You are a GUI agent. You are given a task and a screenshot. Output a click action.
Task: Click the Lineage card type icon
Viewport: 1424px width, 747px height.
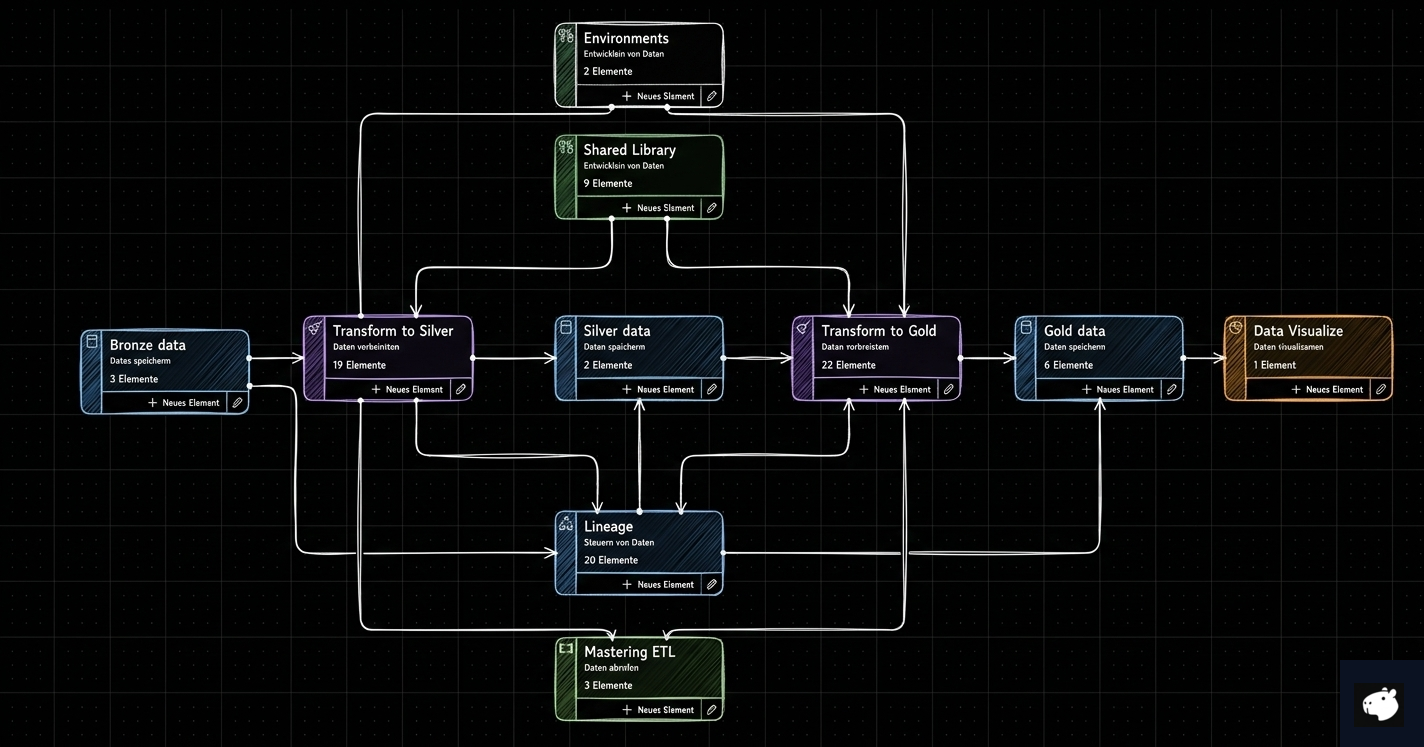[566, 523]
